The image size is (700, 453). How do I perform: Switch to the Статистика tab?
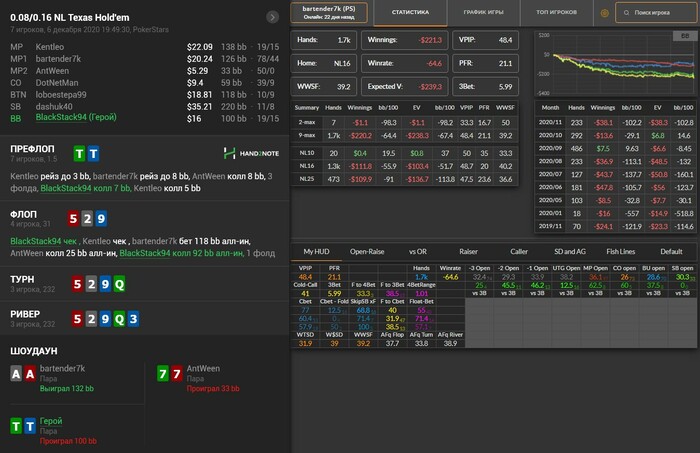click(x=410, y=12)
